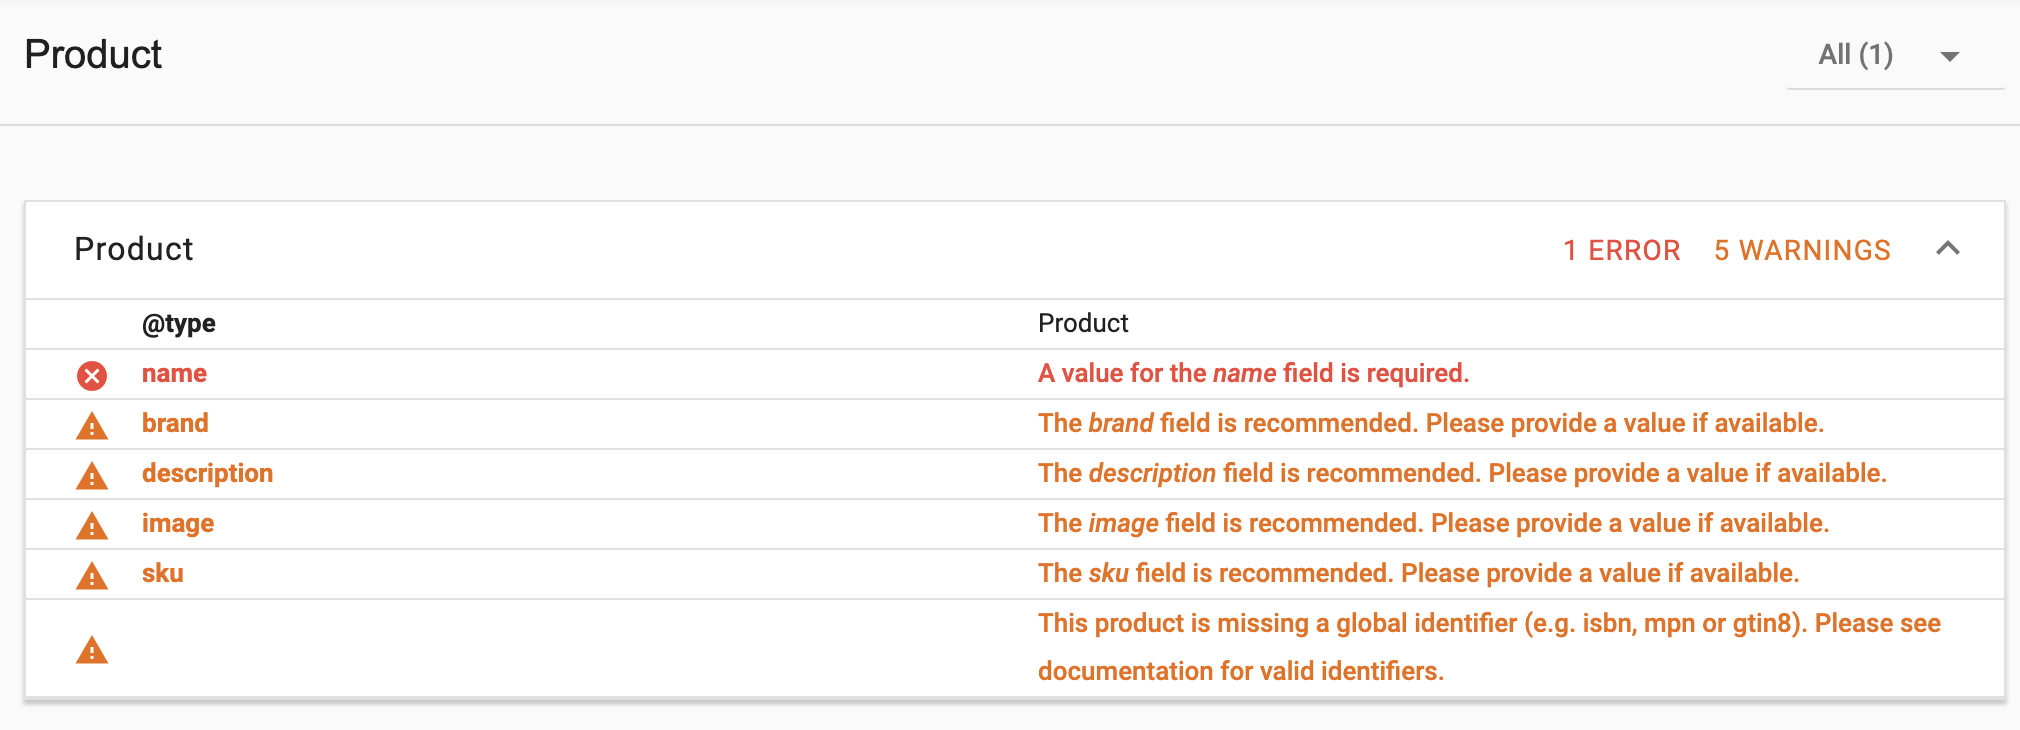Click the warning triangle beside image
Screen dimensions: 2020x730
coord(92,526)
